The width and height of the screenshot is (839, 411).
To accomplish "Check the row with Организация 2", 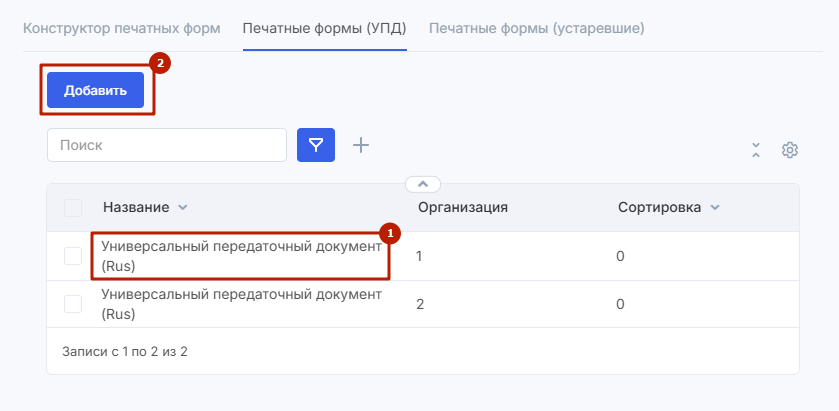I will pos(73,304).
